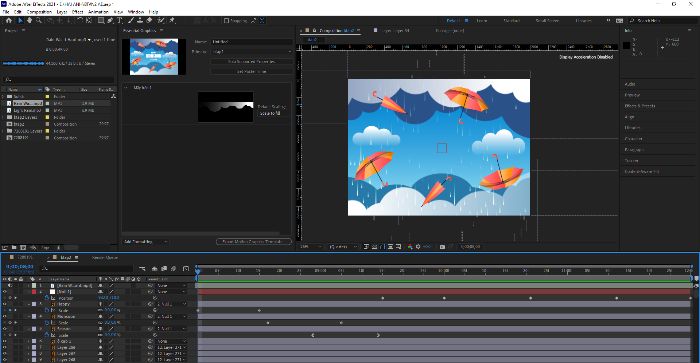Select the Rectangle shape tool
Viewport: 700px width, 363px height.
pyautogui.click(x=101, y=21)
